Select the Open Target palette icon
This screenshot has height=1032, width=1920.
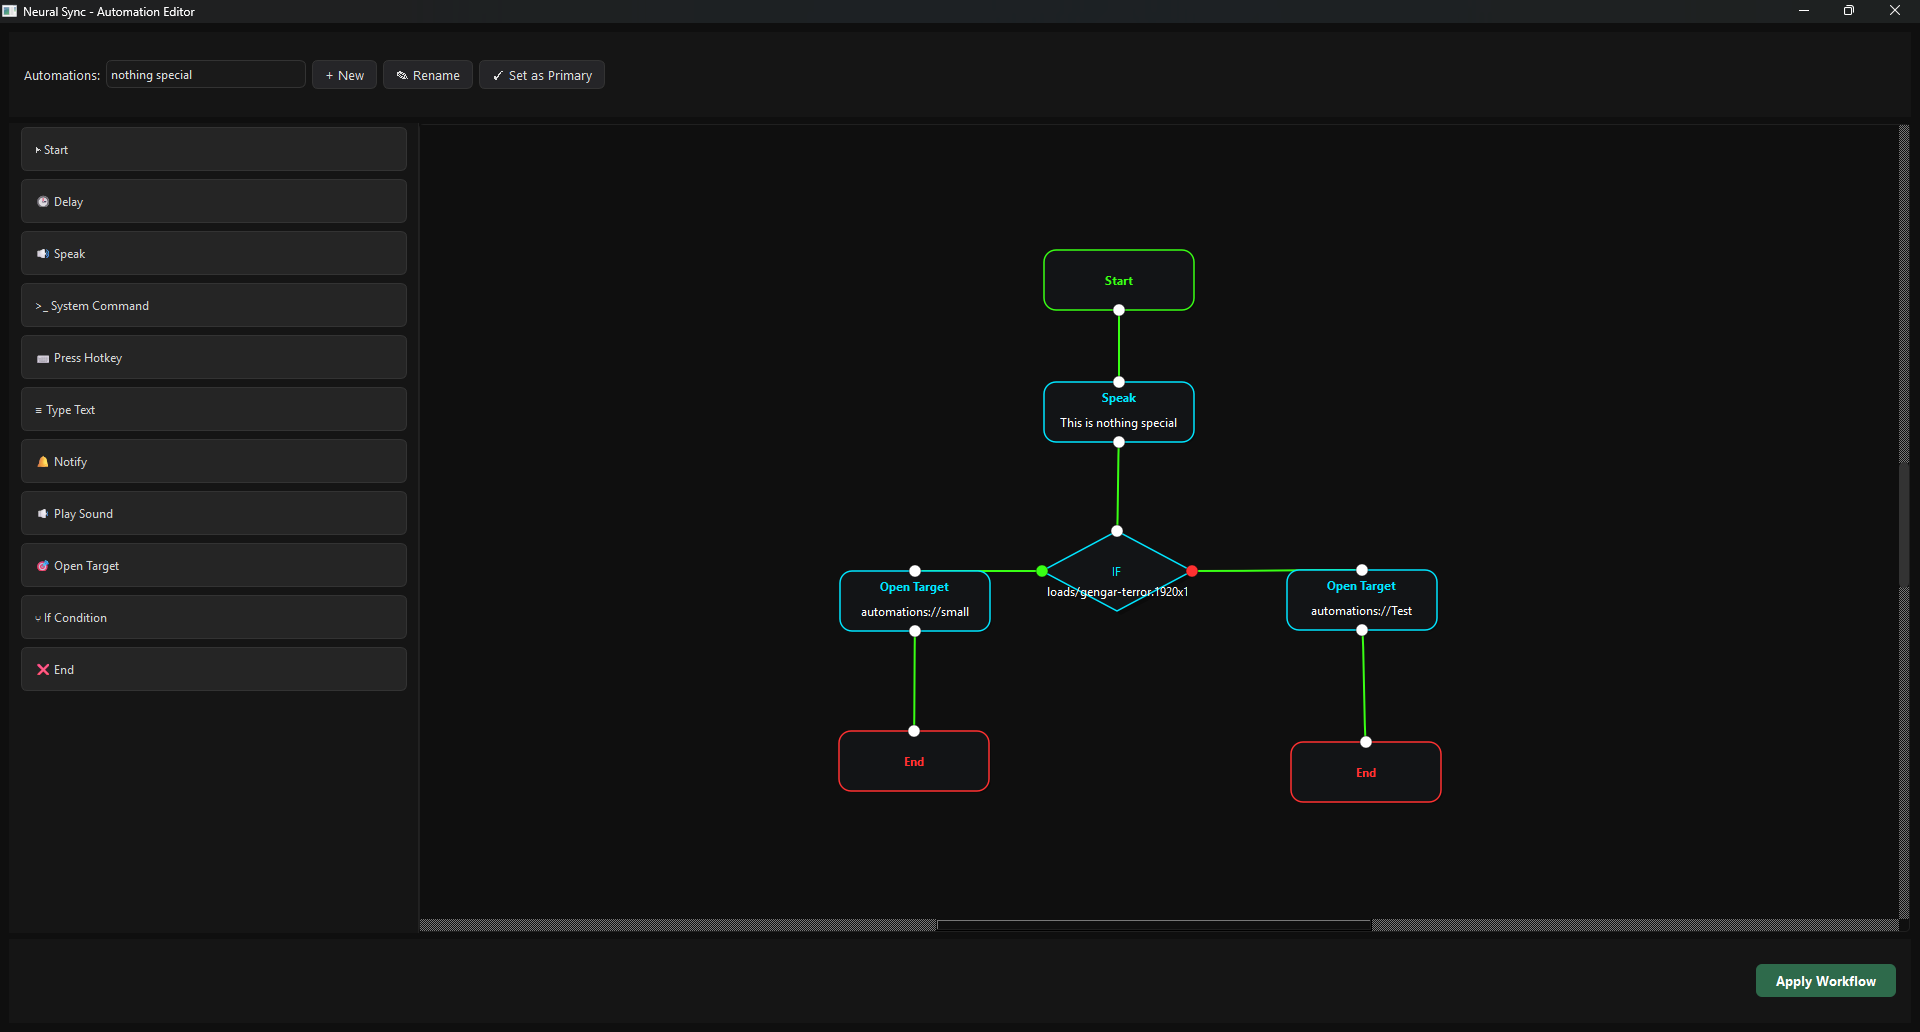pos(43,566)
